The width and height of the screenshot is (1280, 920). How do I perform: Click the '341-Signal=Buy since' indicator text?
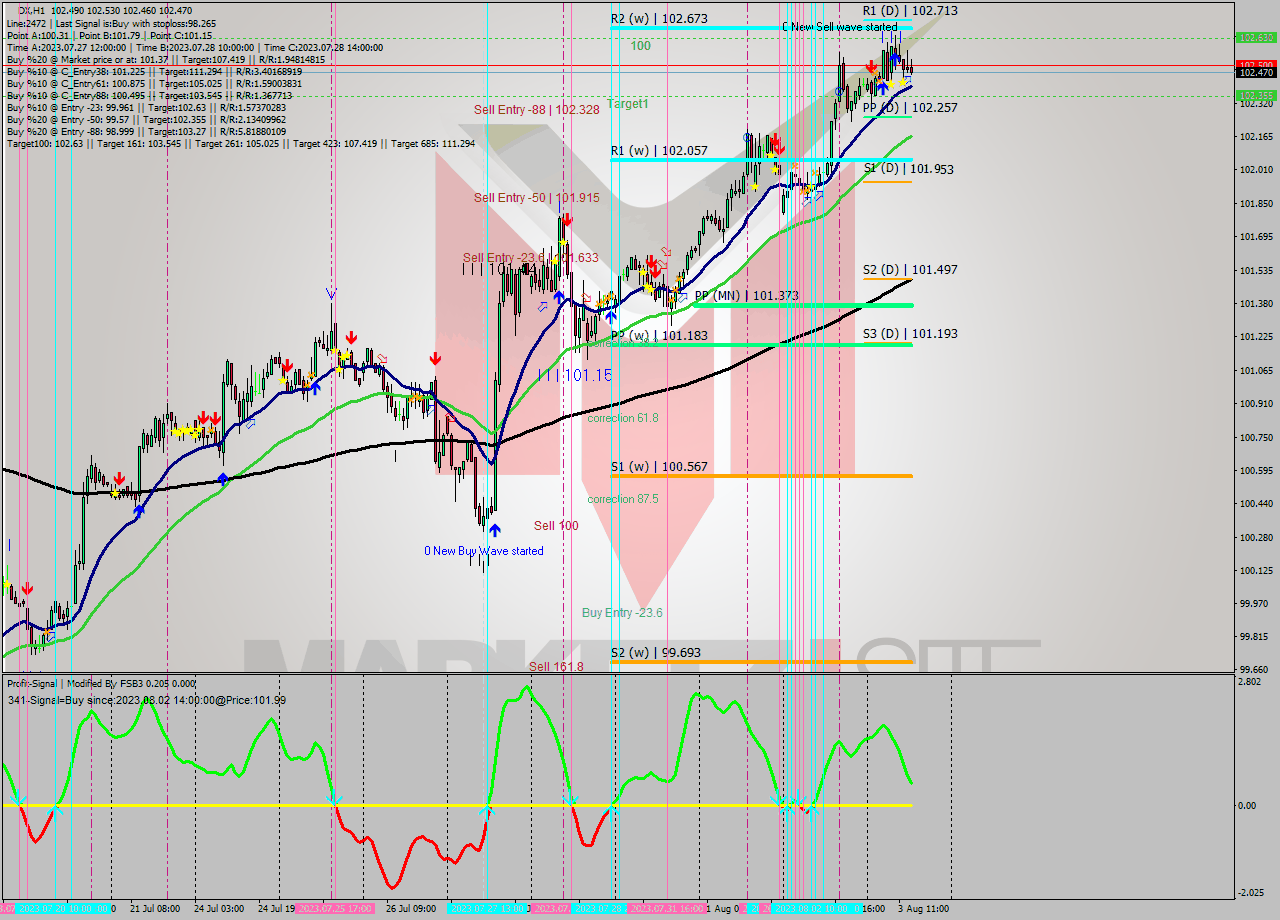click(146, 700)
